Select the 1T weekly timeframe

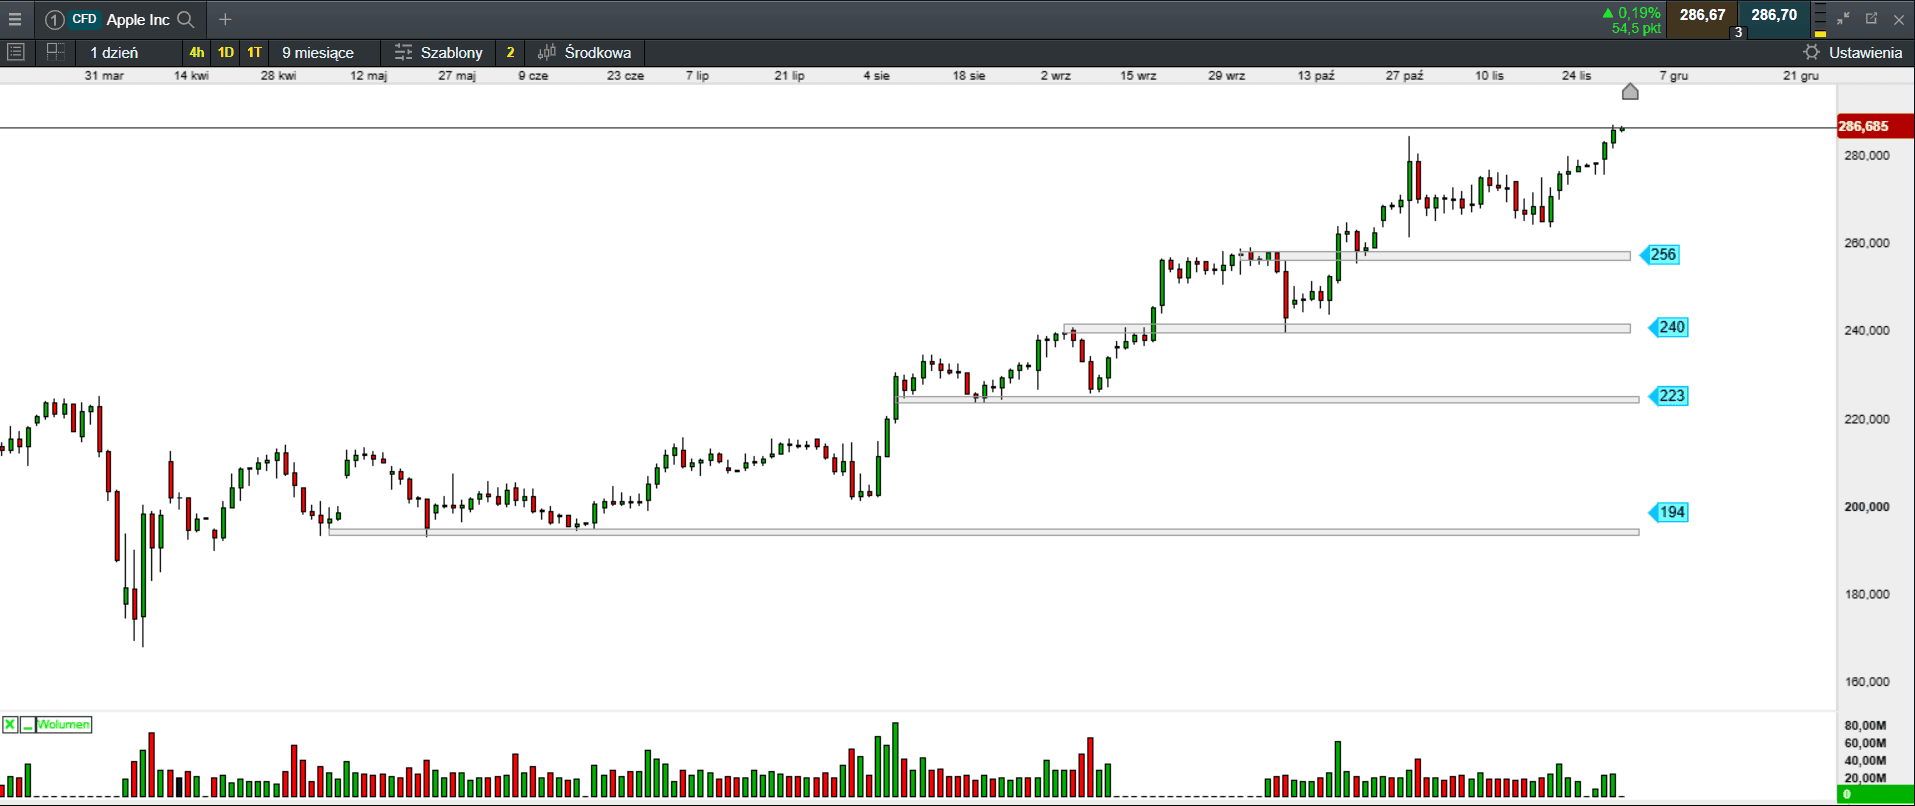254,52
